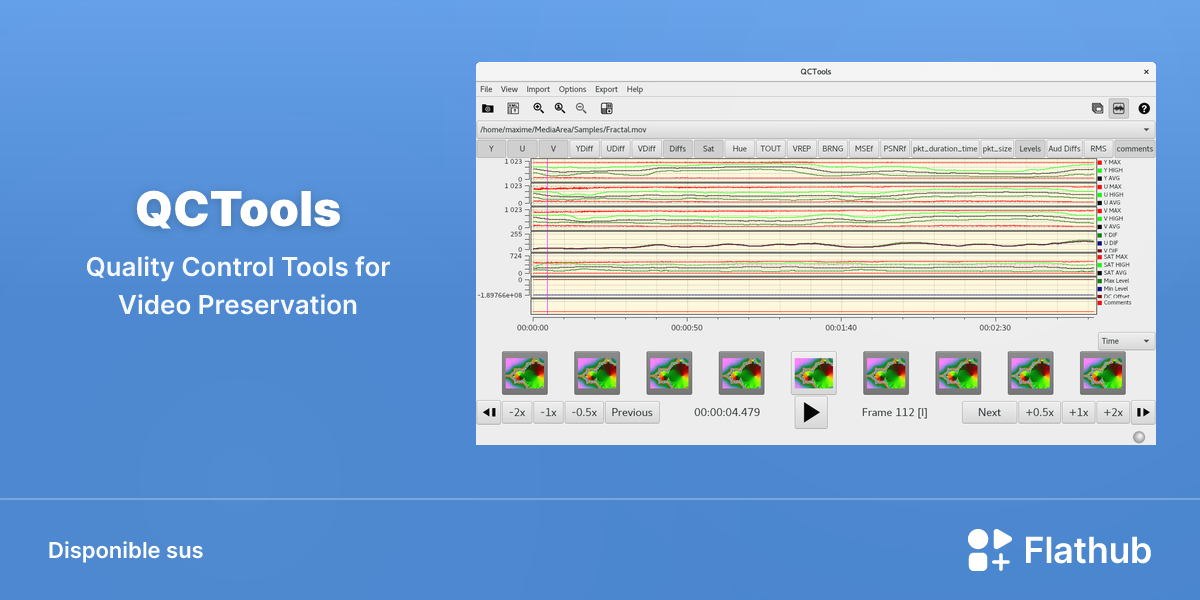
Task: Switch to the files list view icon
Action: coord(1097,108)
